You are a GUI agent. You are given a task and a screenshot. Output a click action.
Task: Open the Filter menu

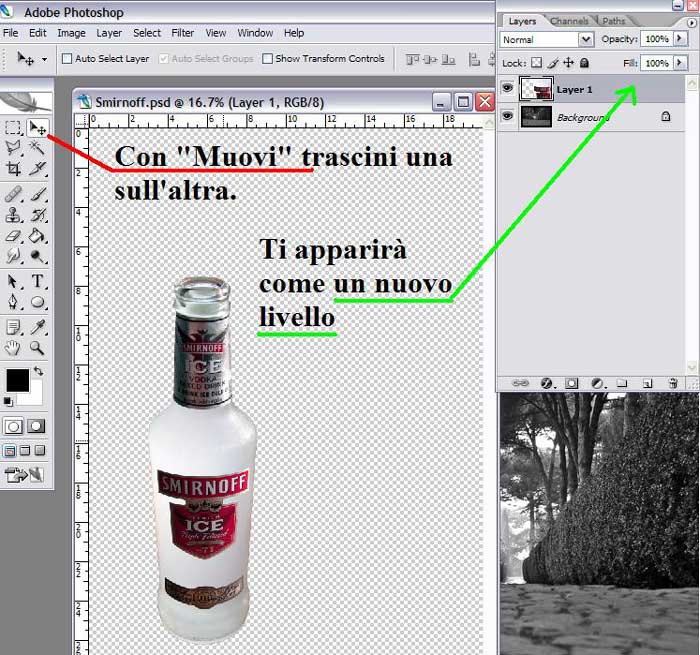(183, 33)
